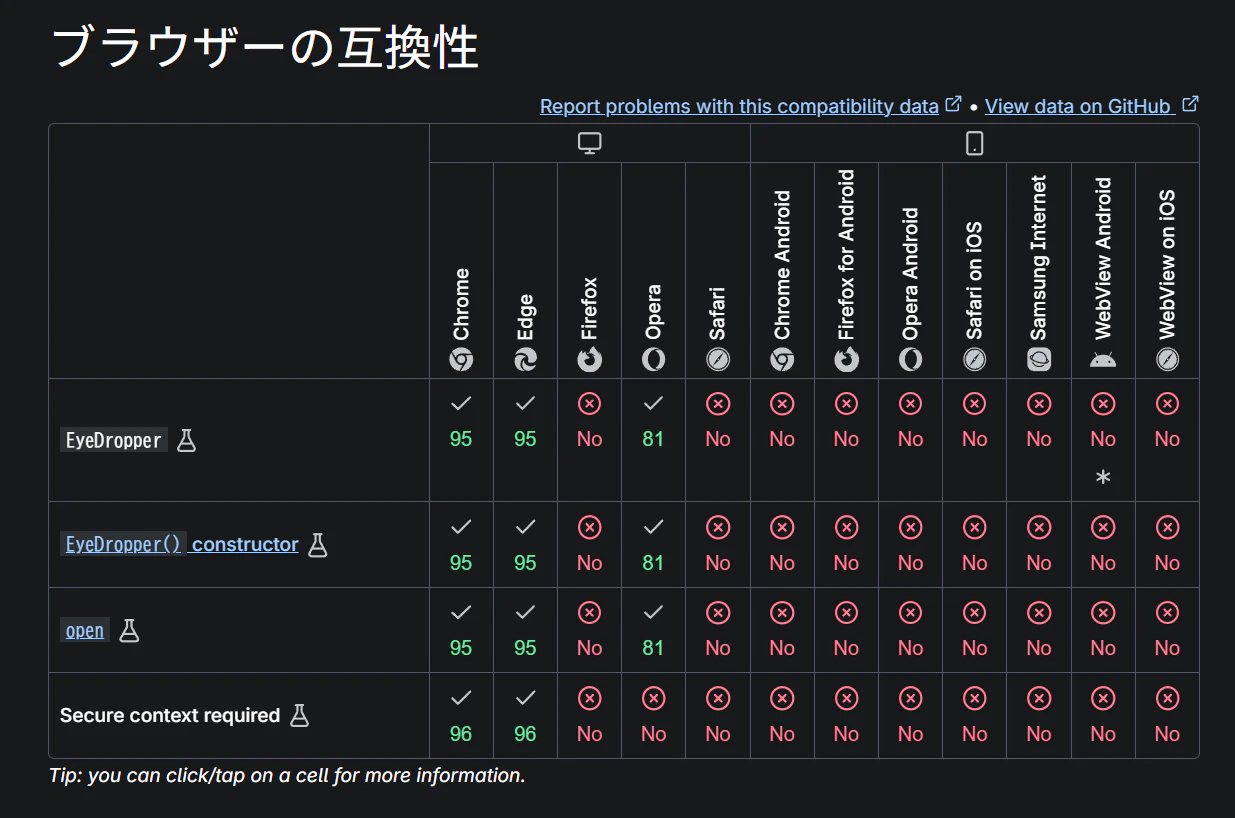The width and height of the screenshot is (1235, 818).
Task: Click the Firefox desktop logo icon
Action: (x=590, y=359)
